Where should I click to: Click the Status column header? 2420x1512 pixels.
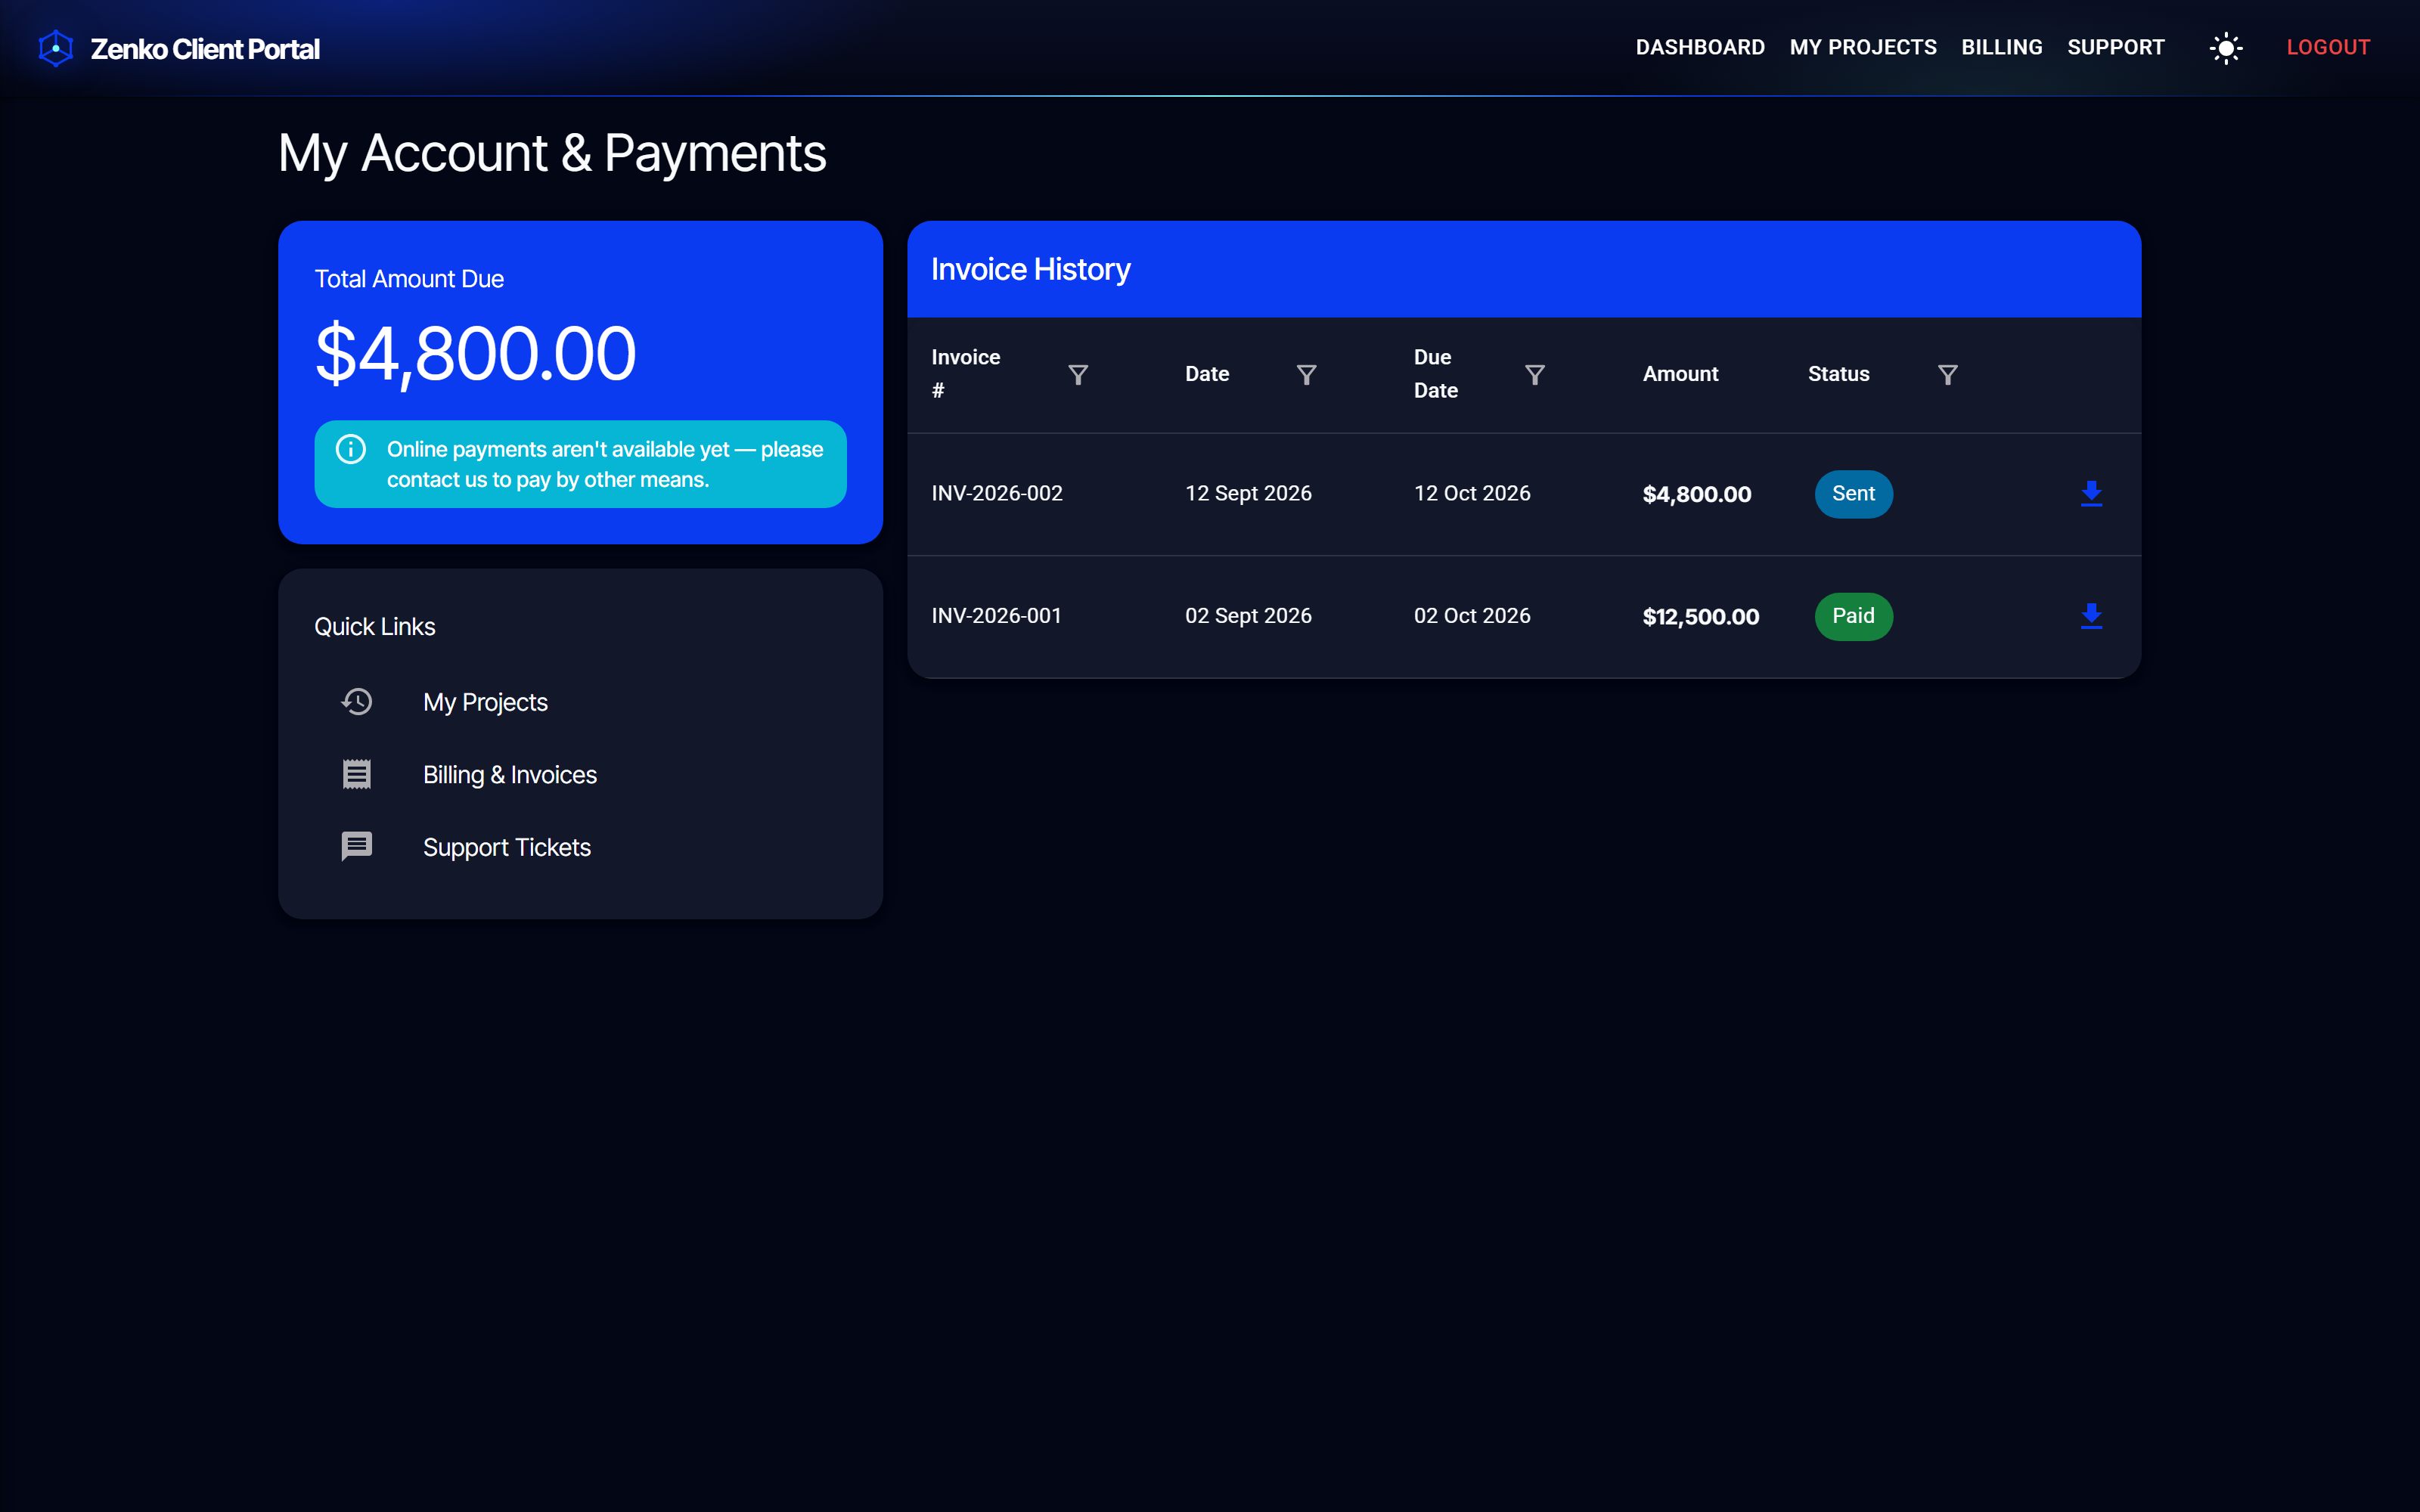[1838, 374]
